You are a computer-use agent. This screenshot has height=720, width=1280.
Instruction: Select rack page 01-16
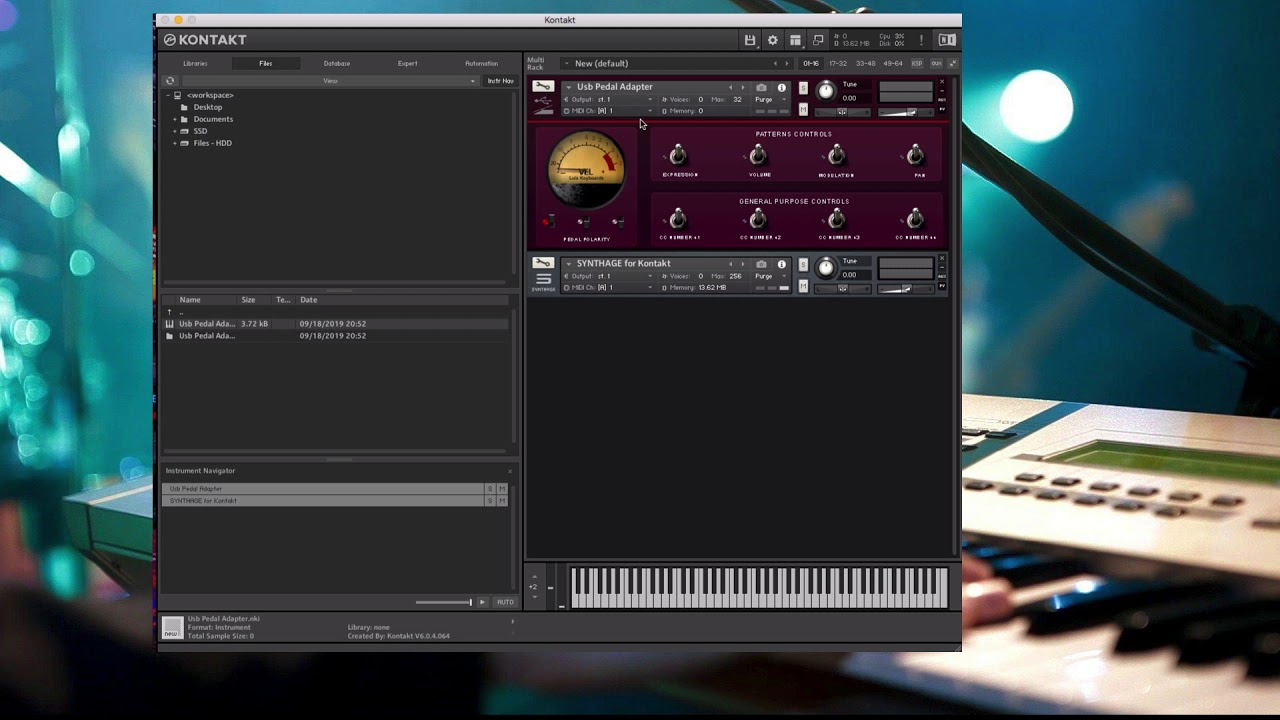click(811, 63)
